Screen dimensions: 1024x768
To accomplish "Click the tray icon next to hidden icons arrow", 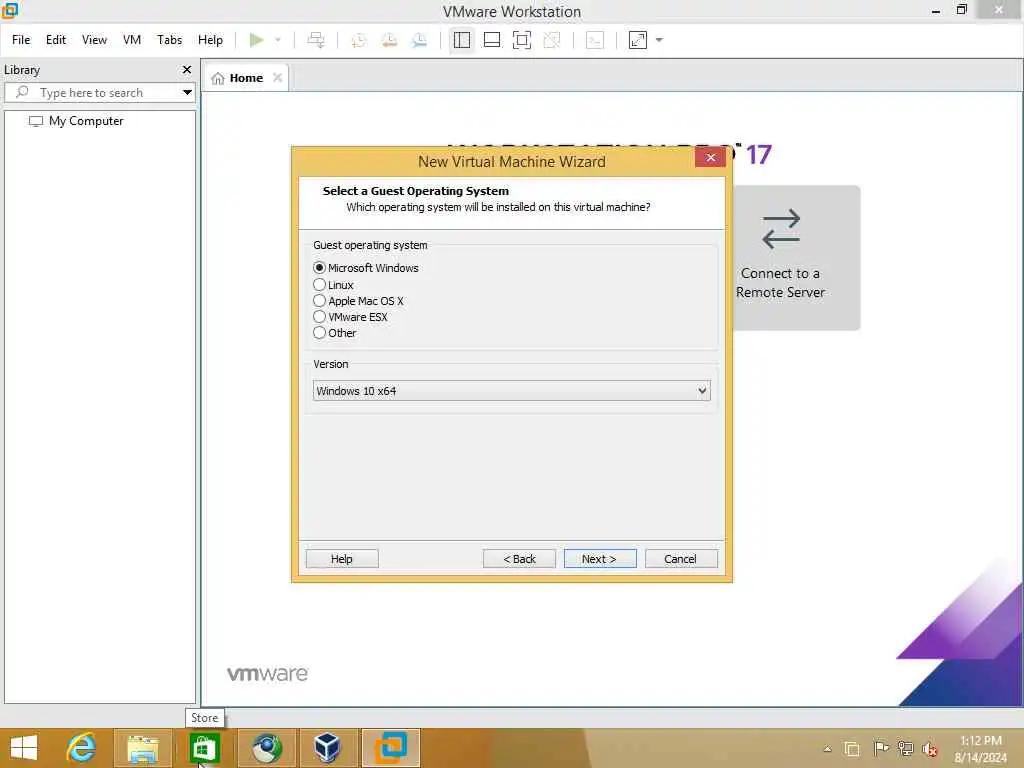I will 852,749.
